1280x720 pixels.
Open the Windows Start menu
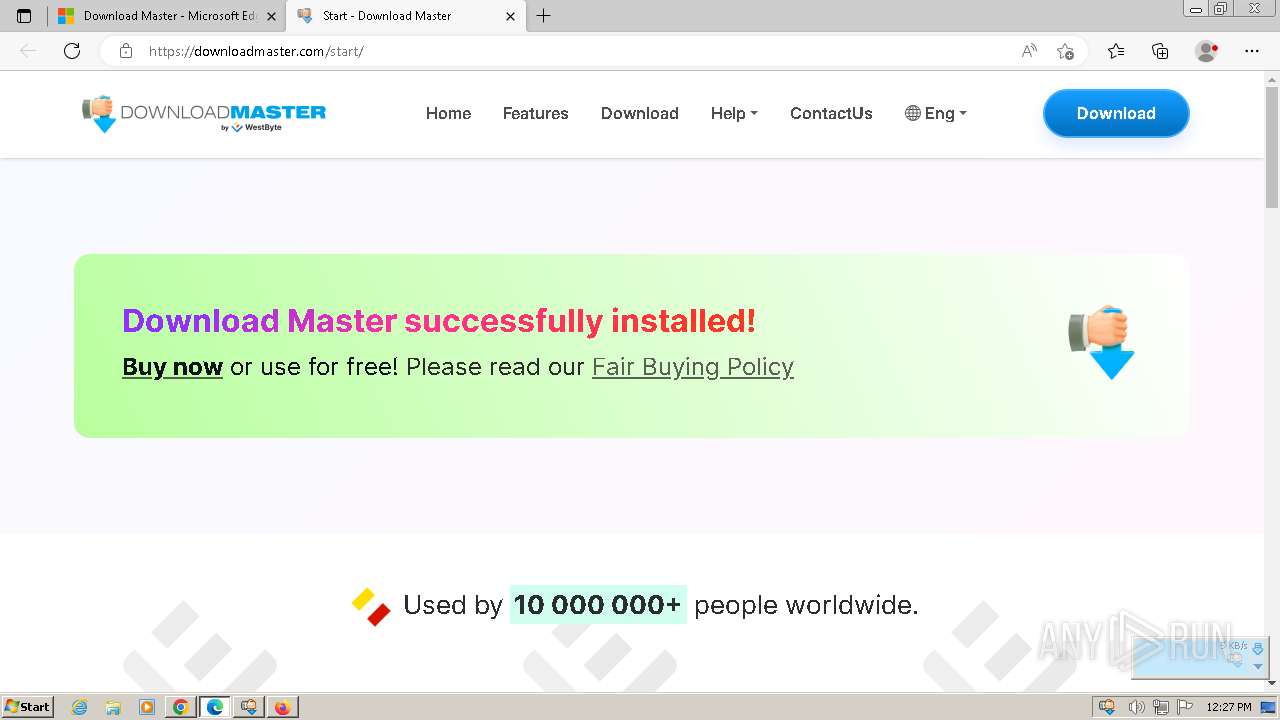coord(28,707)
